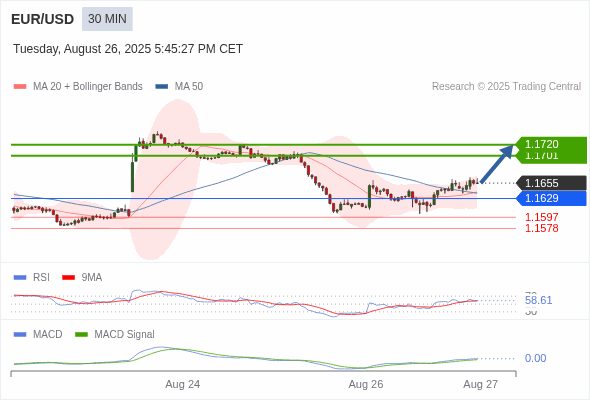Click the blue upward trend arrow
Viewport: 590px width, 400px height.
pyautogui.click(x=497, y=164)
